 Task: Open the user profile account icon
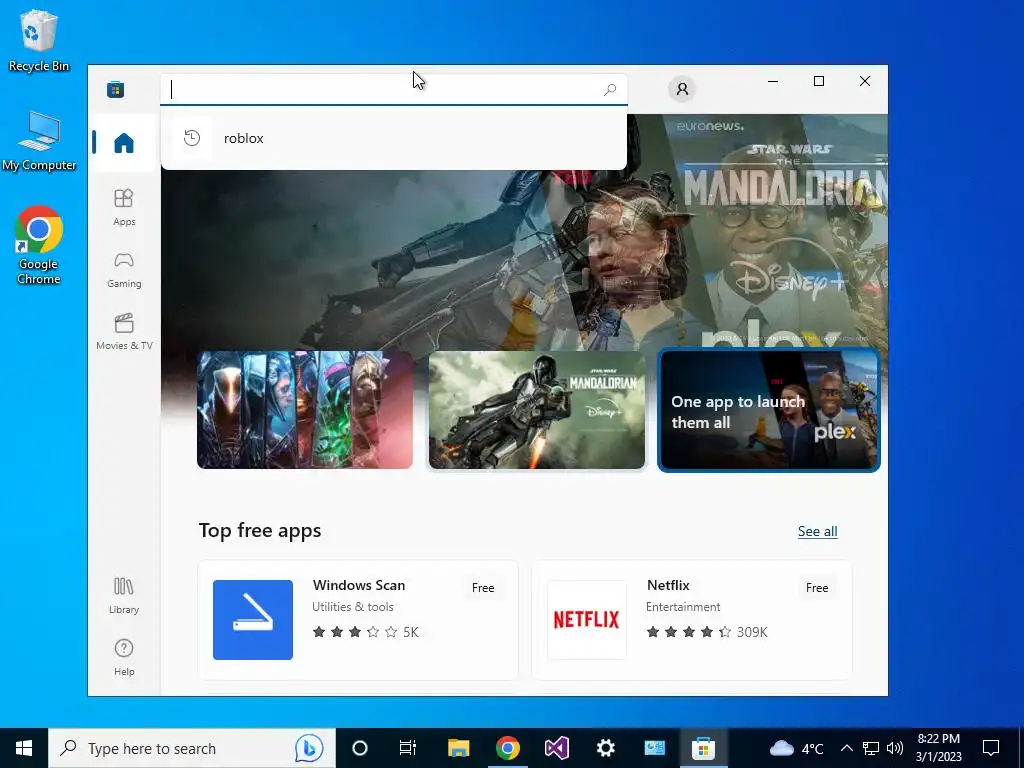tap(682, 89)
